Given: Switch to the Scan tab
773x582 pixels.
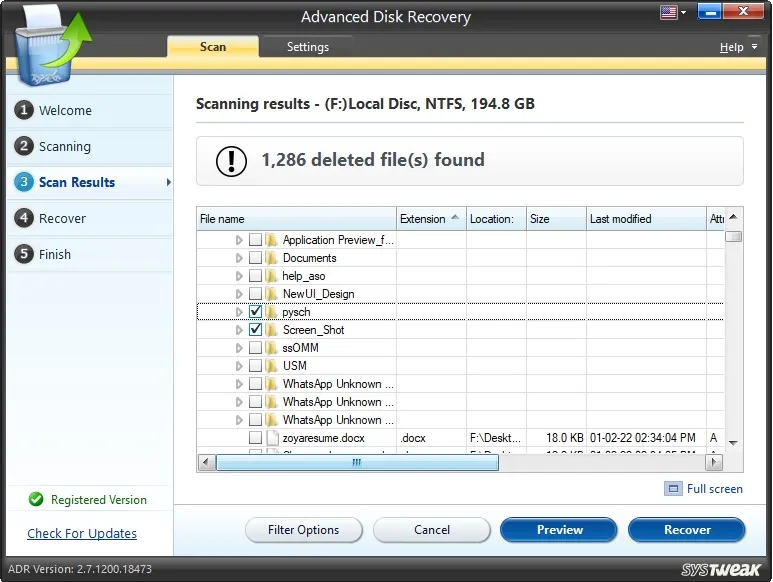Looking at the screenshot, I should coord(212,47).
